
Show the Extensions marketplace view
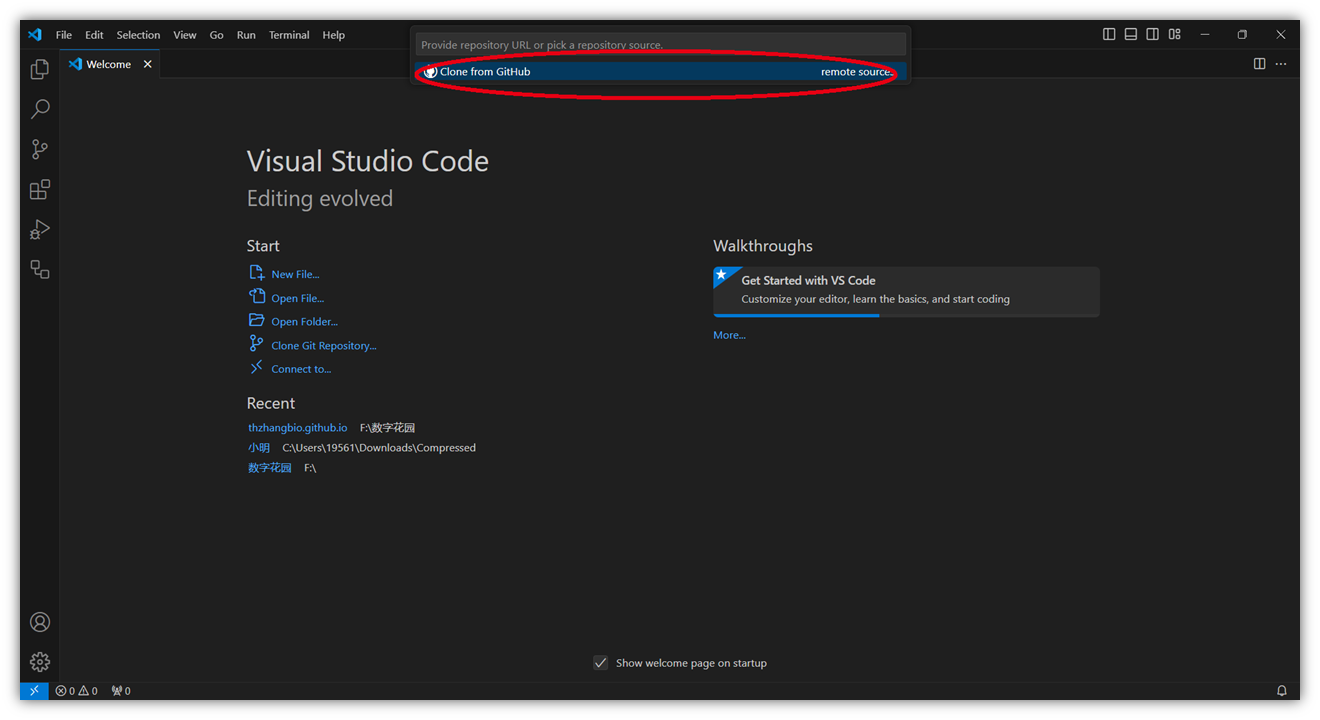click(x=40, y=189)
